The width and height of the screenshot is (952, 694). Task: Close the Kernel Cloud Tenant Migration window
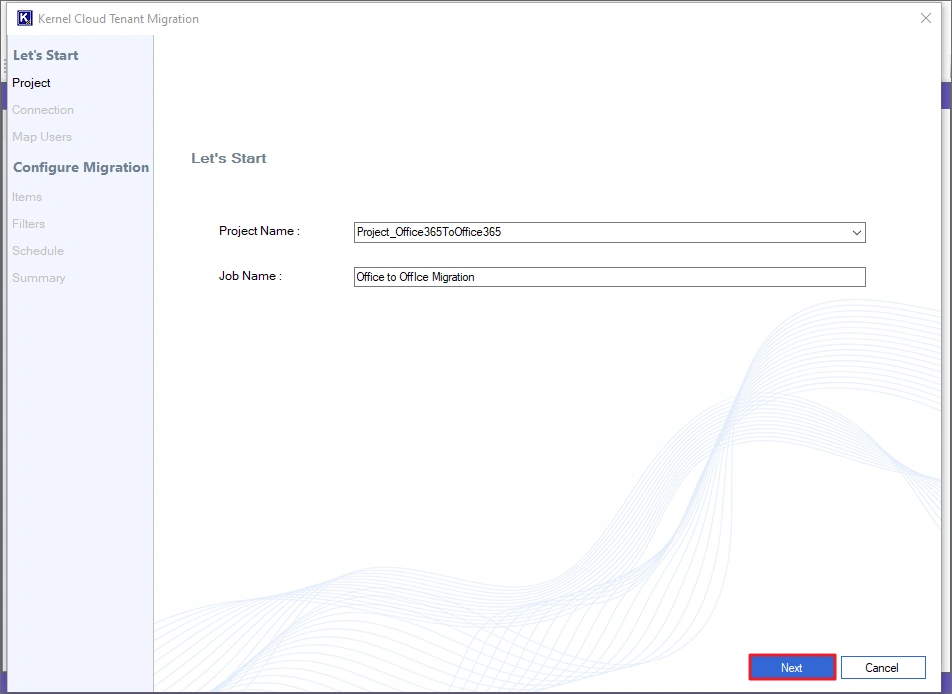coord(925,18)
